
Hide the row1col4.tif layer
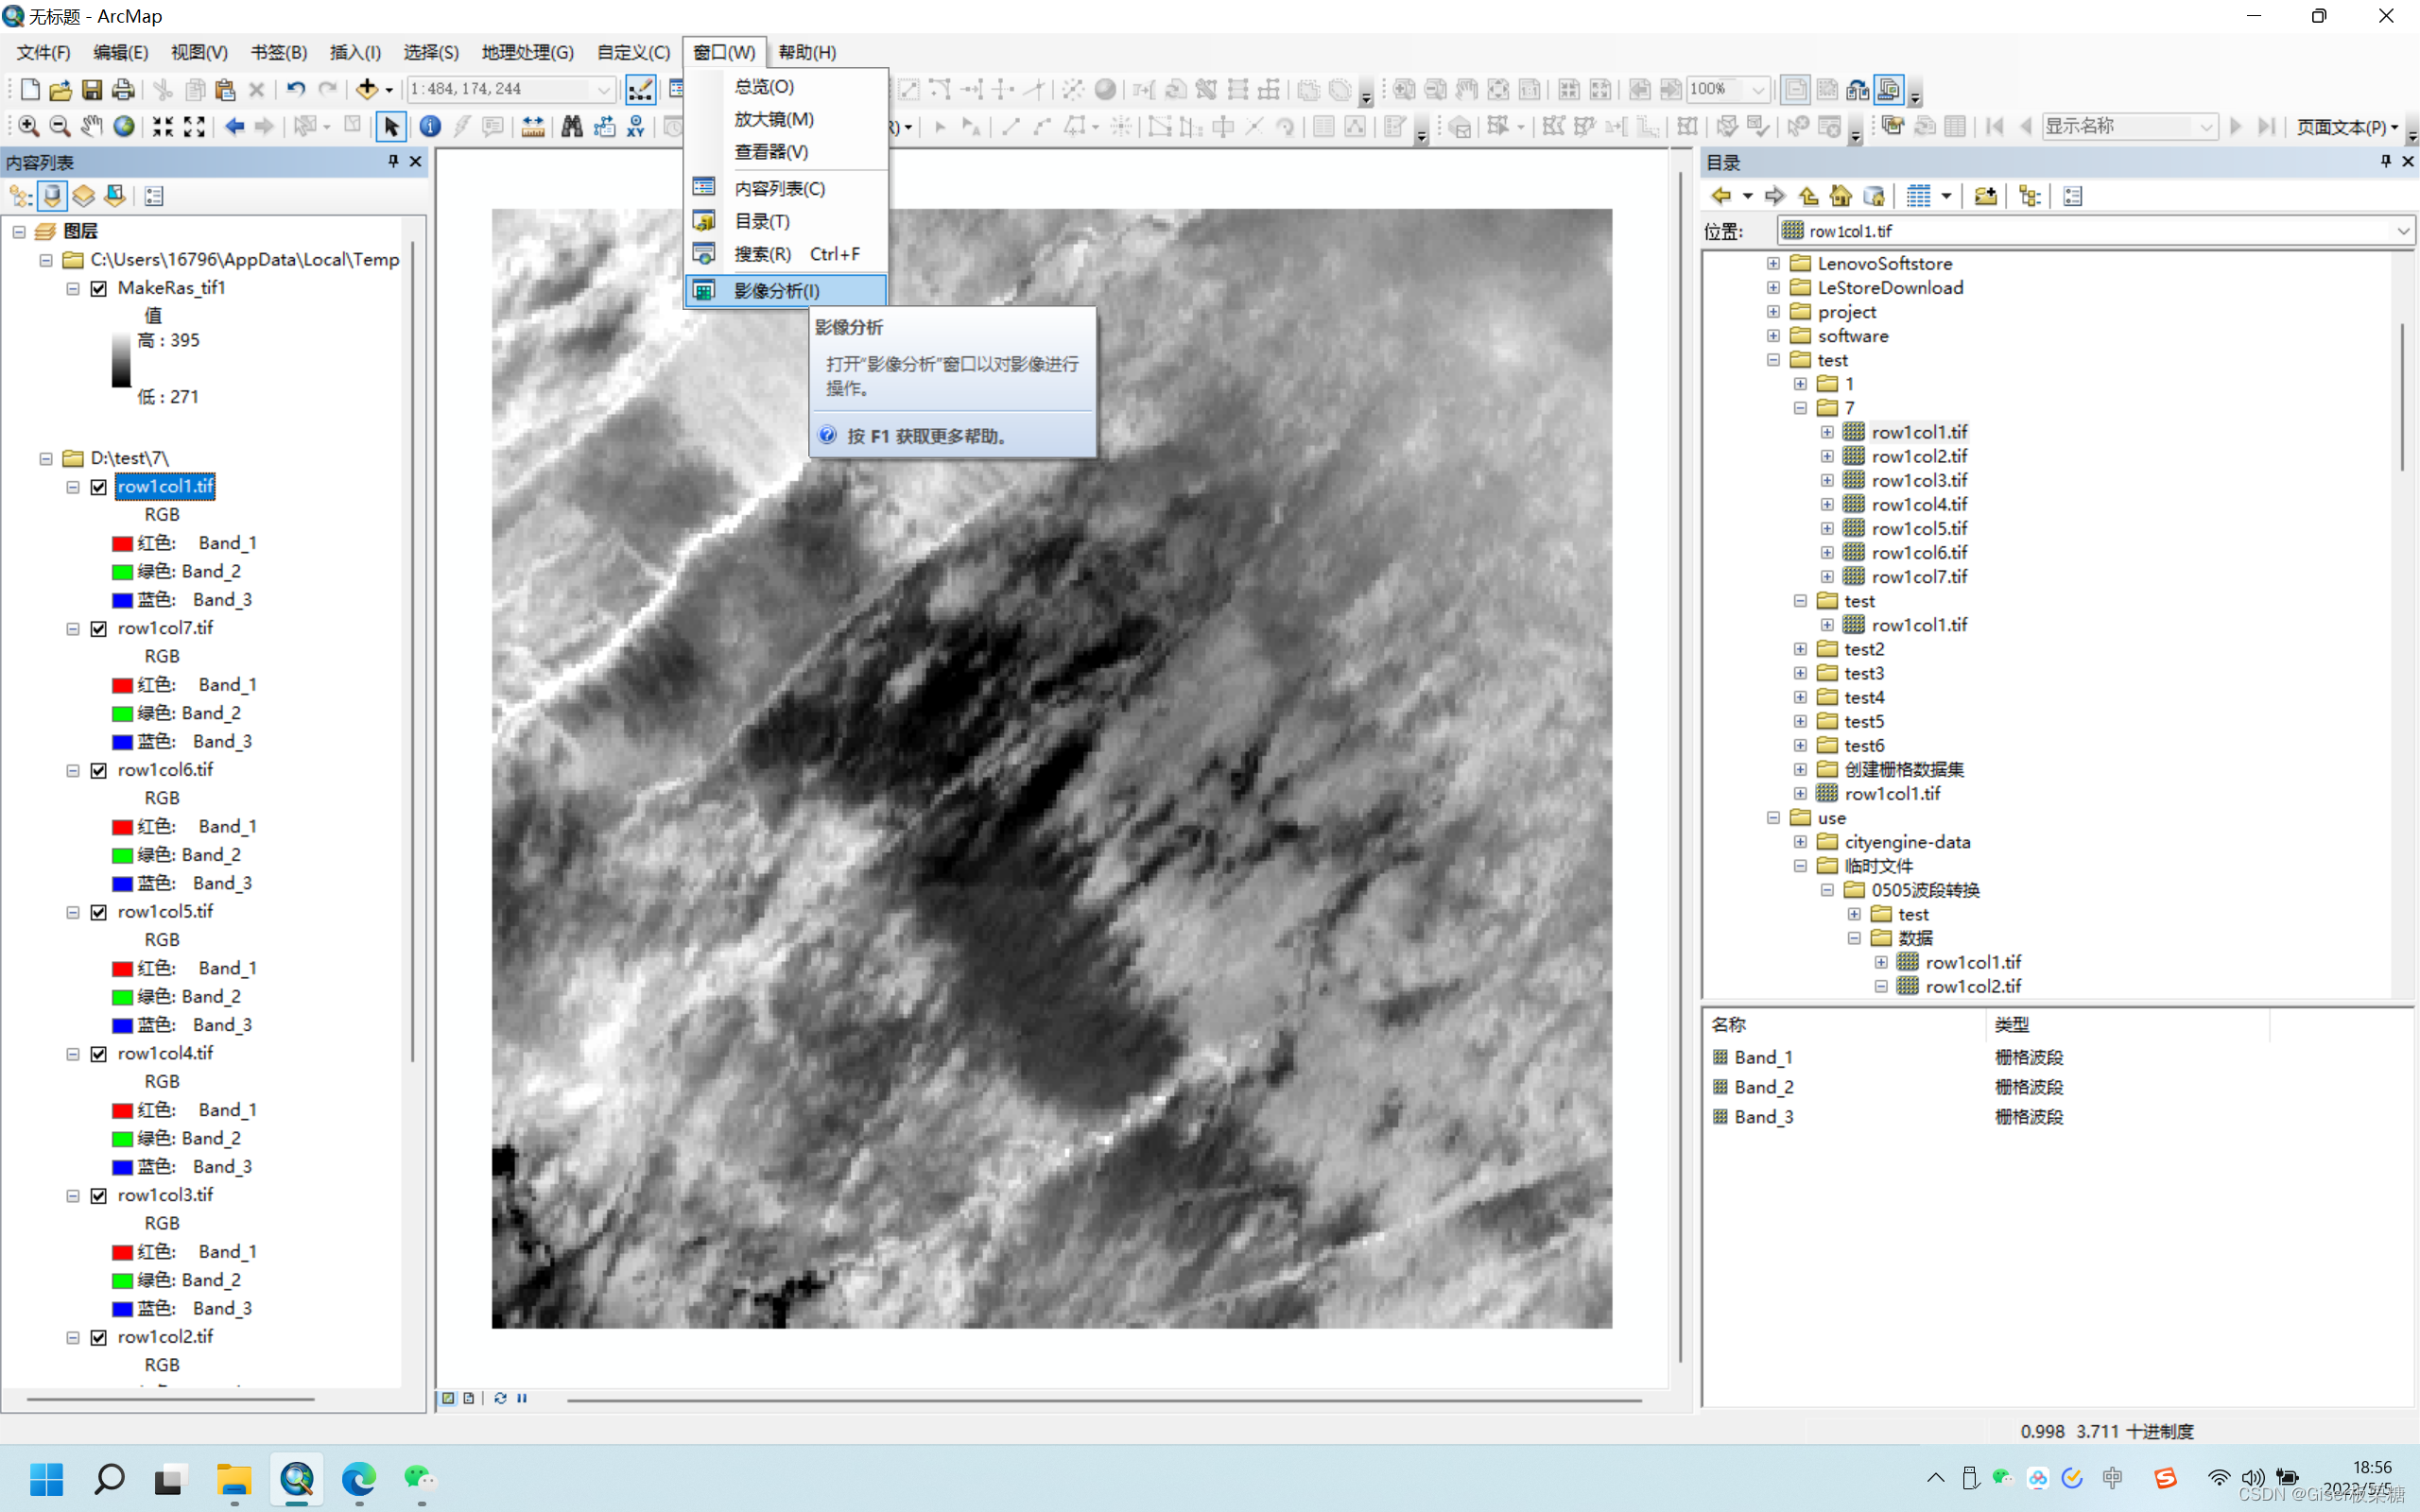[99, 1054]
